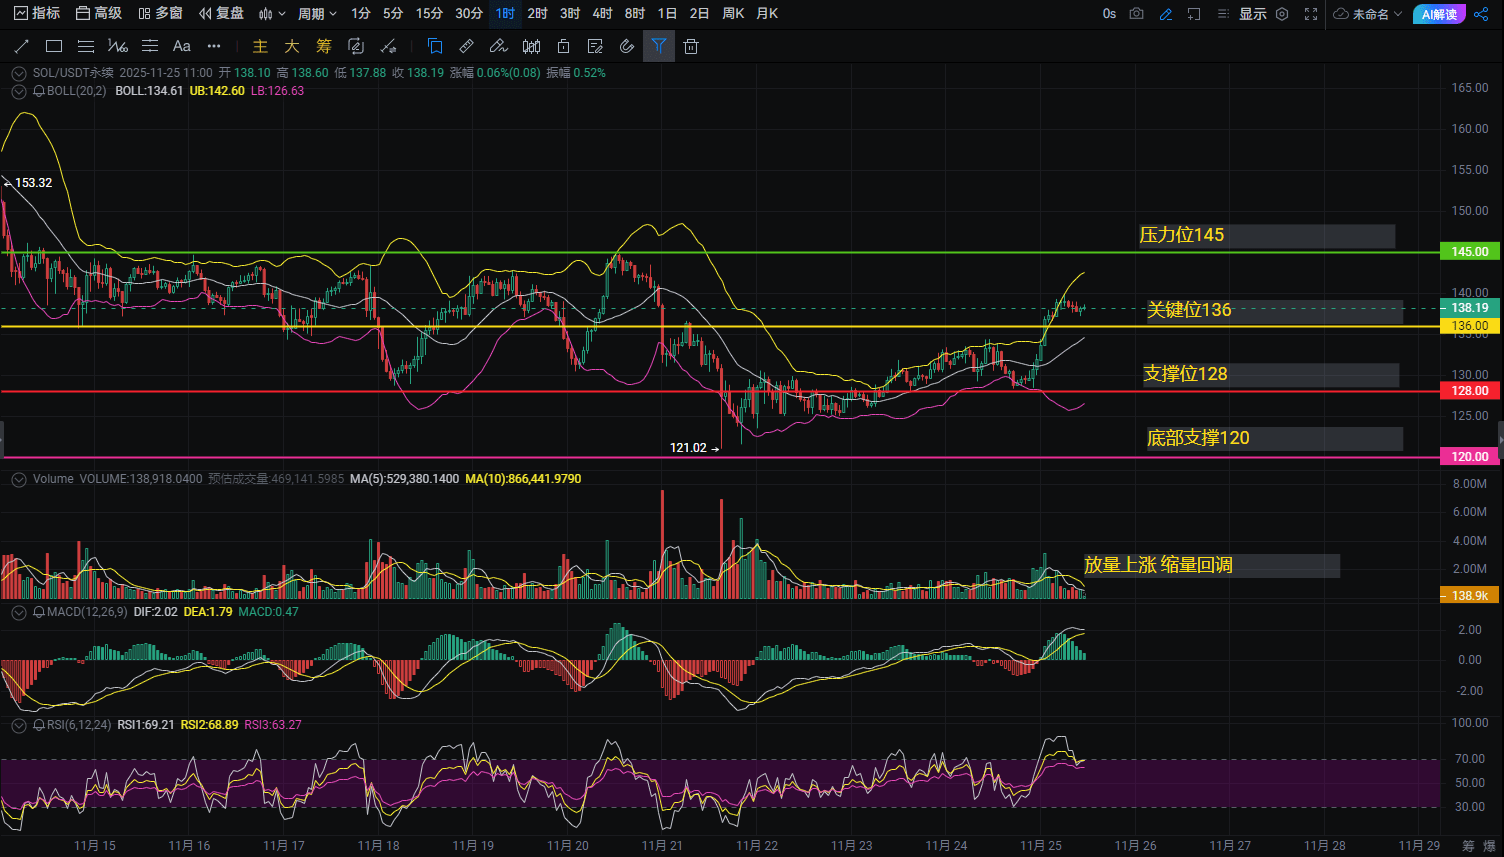Enter fullscreen mode via expand icon
This screenshot has height=857, width=1504.
coord(1311,14)
